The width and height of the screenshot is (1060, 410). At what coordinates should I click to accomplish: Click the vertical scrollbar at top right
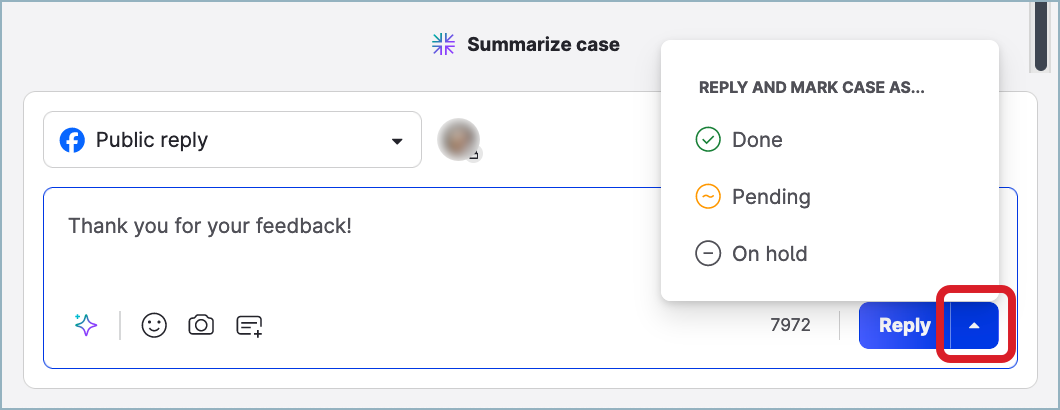click(1040, 35)
